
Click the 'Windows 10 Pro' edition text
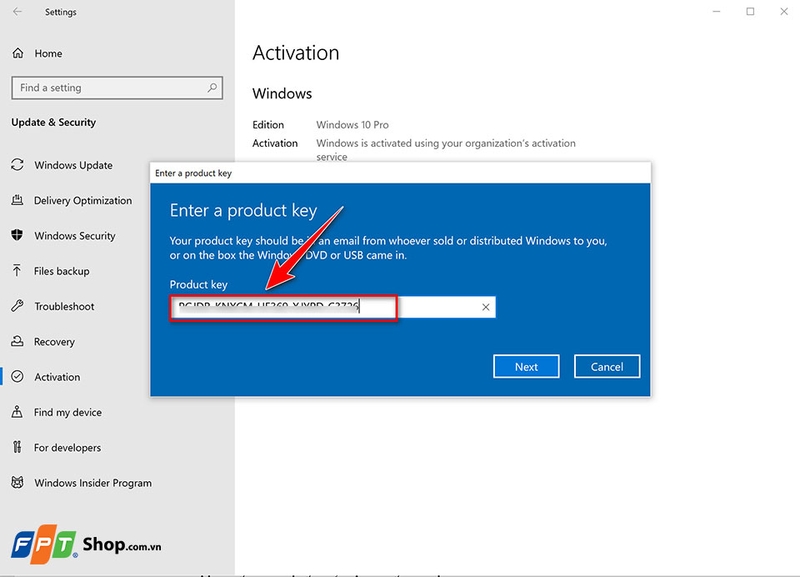click(352, 124)
